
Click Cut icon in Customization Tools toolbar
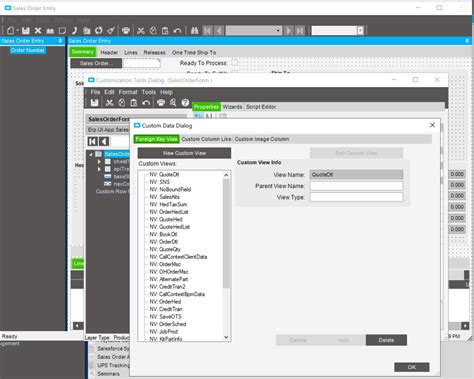point(109,103)
